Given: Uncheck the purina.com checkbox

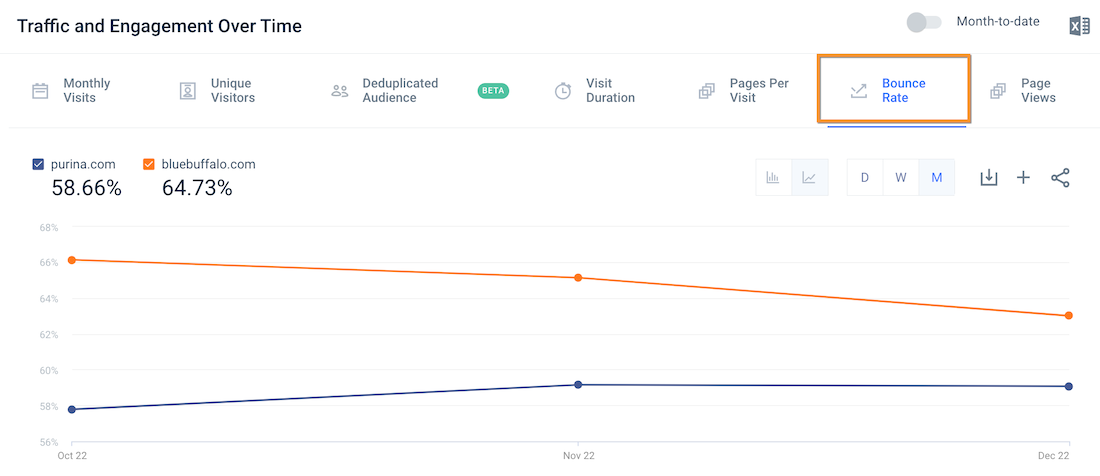Looking at the screenshot, I should pos(38,164).
